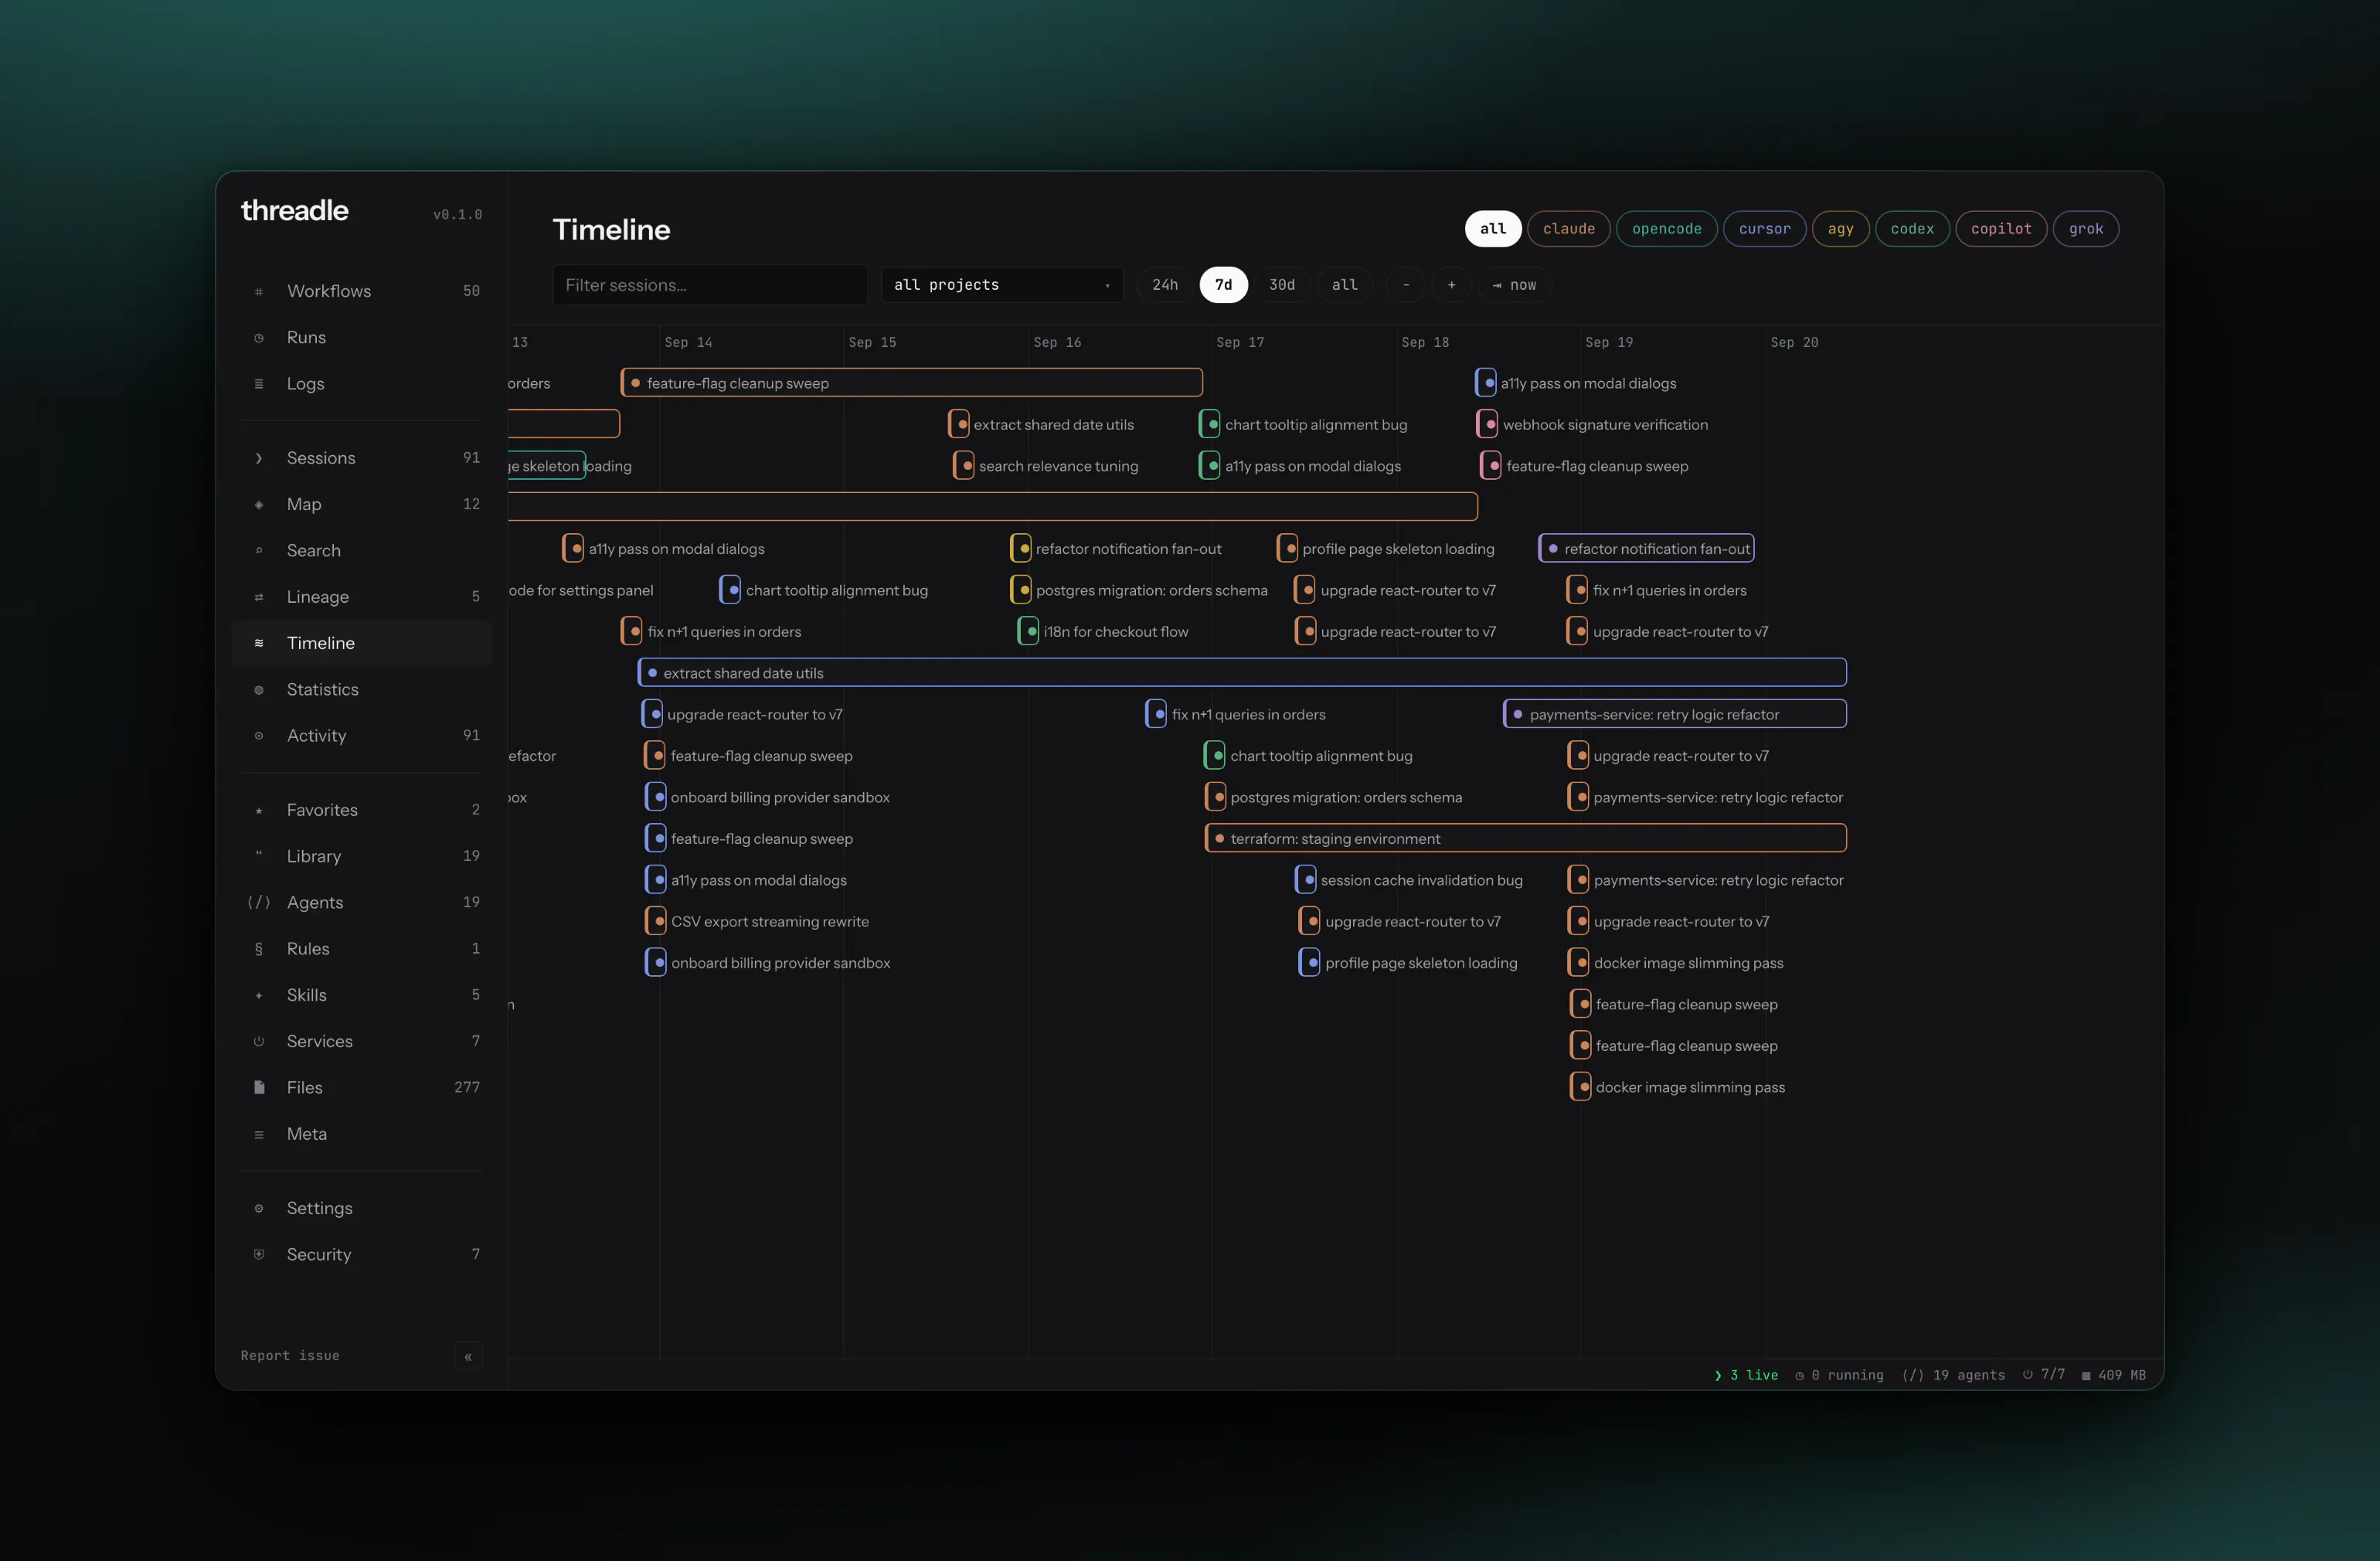Toggle the grok agent filter

[x=2087, y=229]
